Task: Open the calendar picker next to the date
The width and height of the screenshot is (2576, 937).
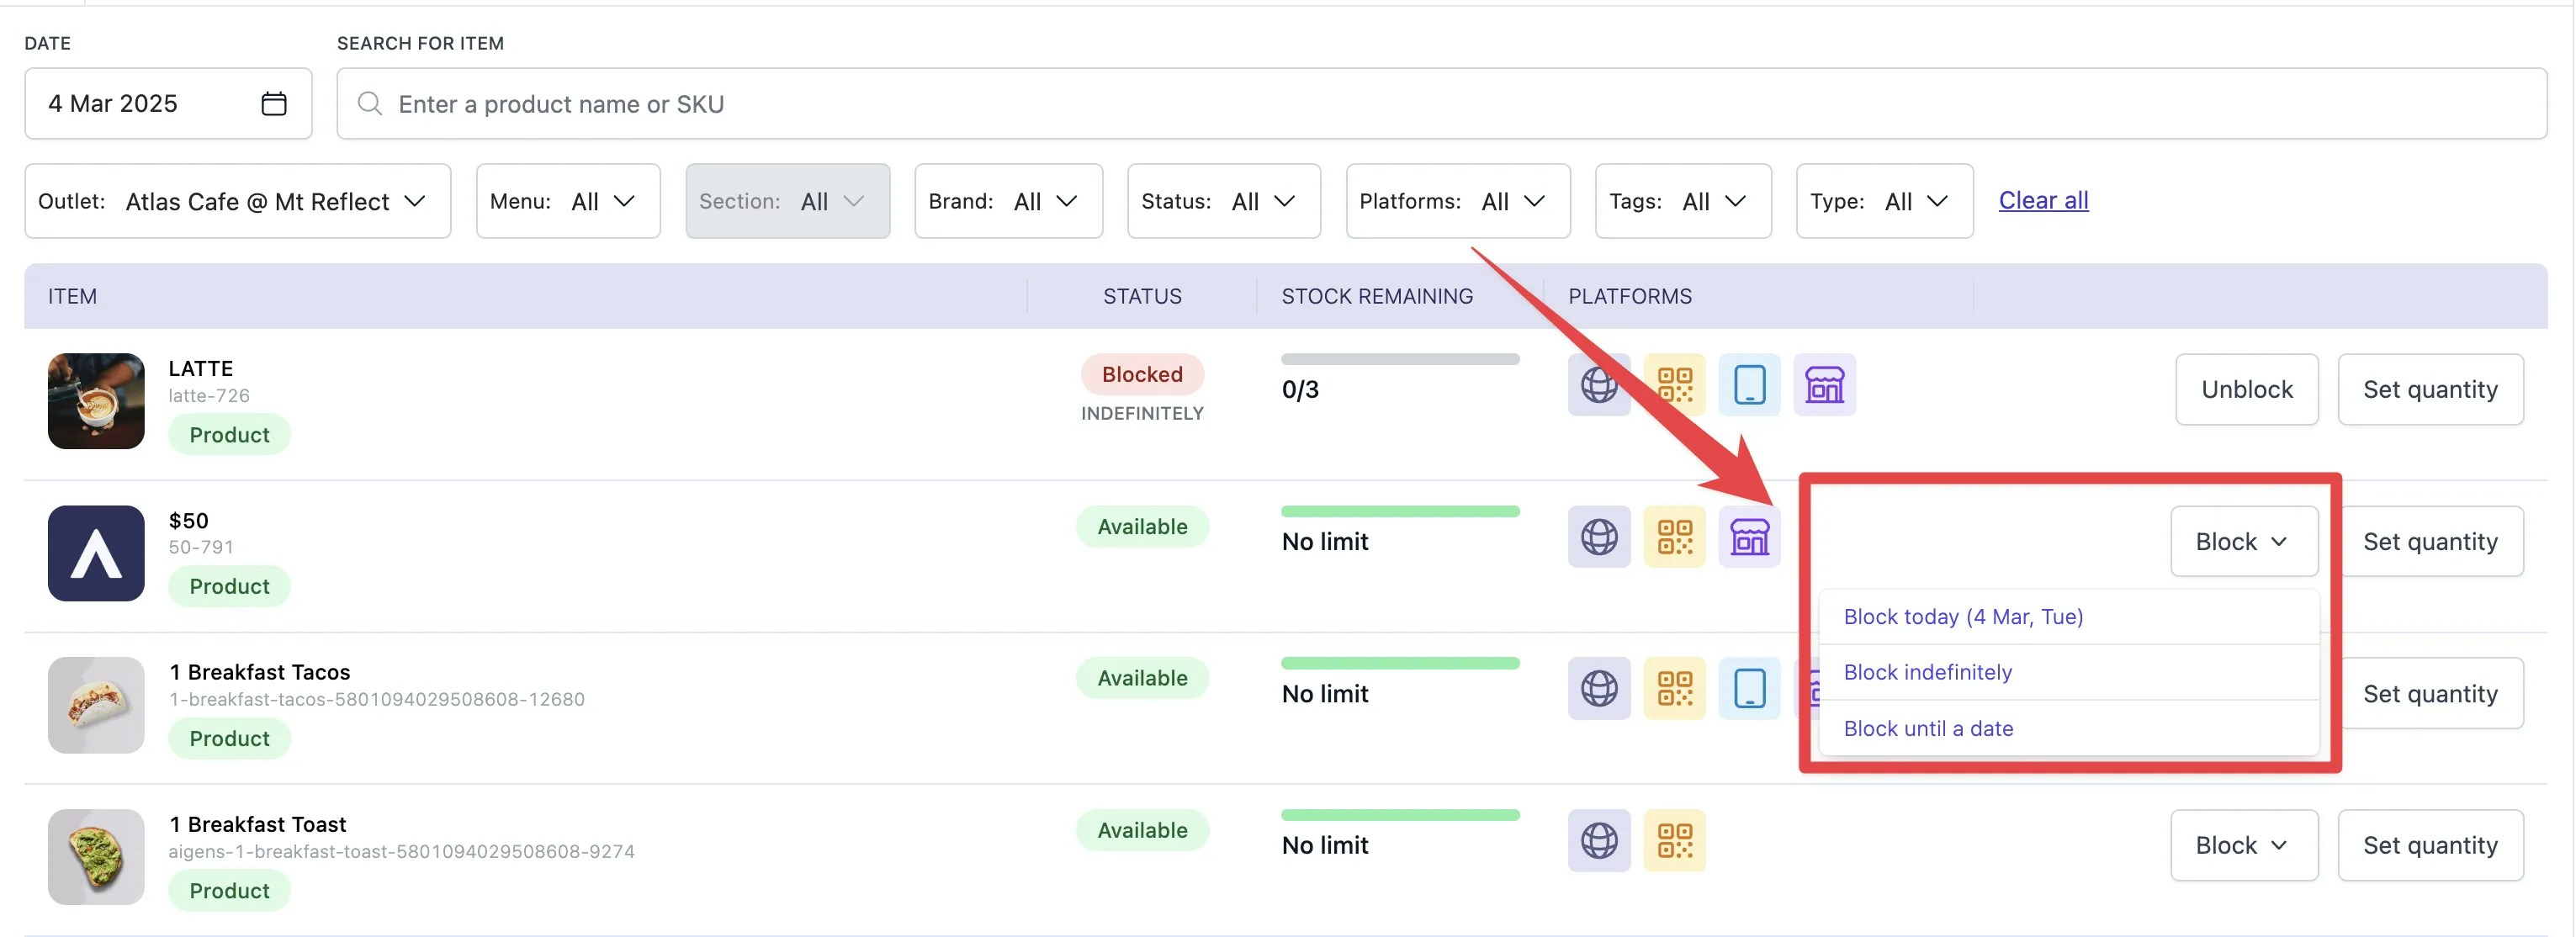Action: (x=274, y=103)
